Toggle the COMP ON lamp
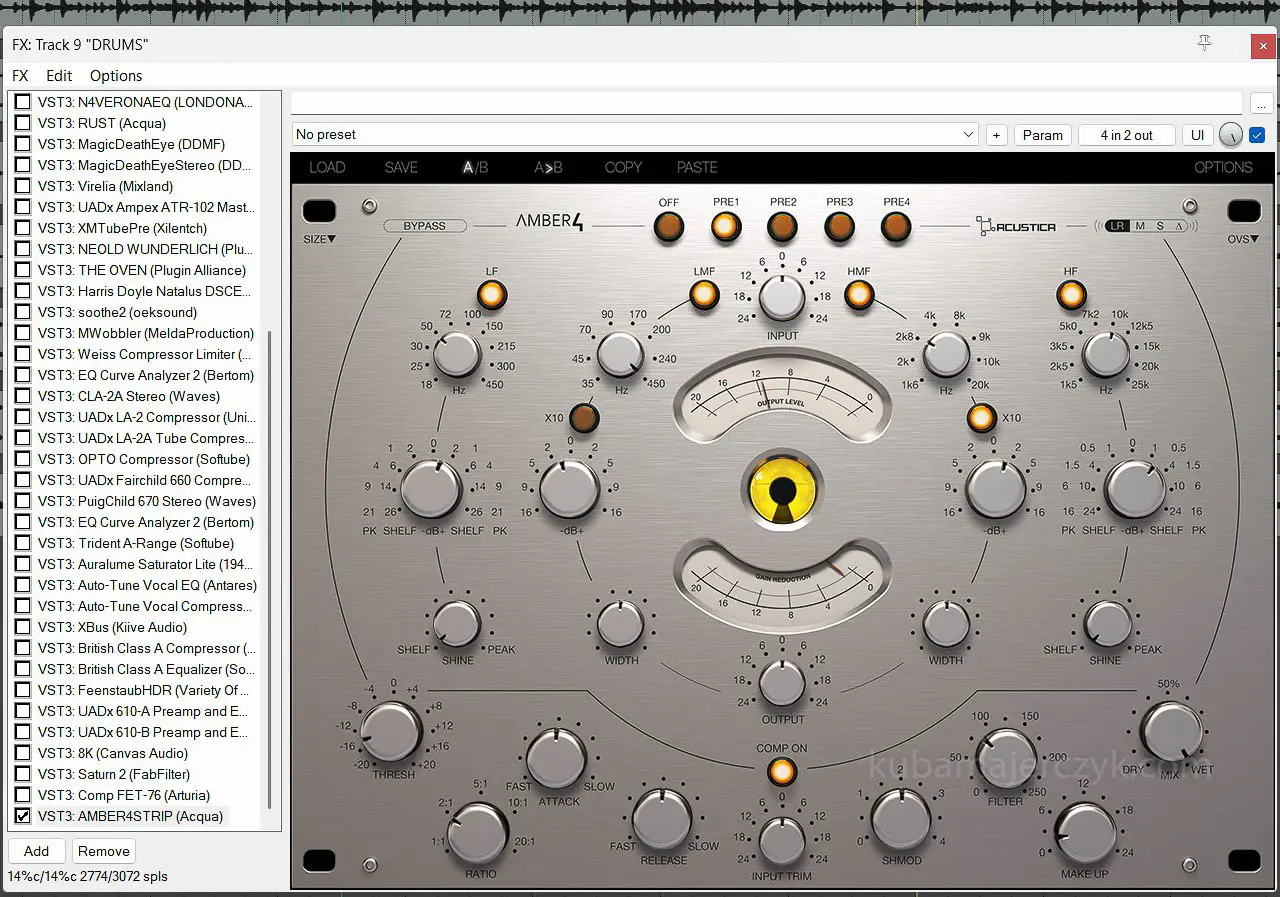The height and width of the screenshot is (897, 1280). click(781, 771)
